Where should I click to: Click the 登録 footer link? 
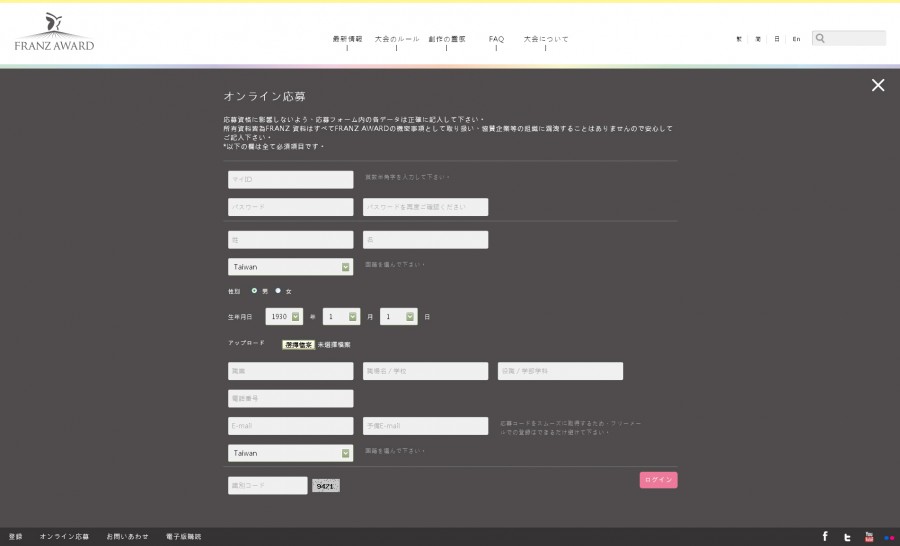coord(15,536)
